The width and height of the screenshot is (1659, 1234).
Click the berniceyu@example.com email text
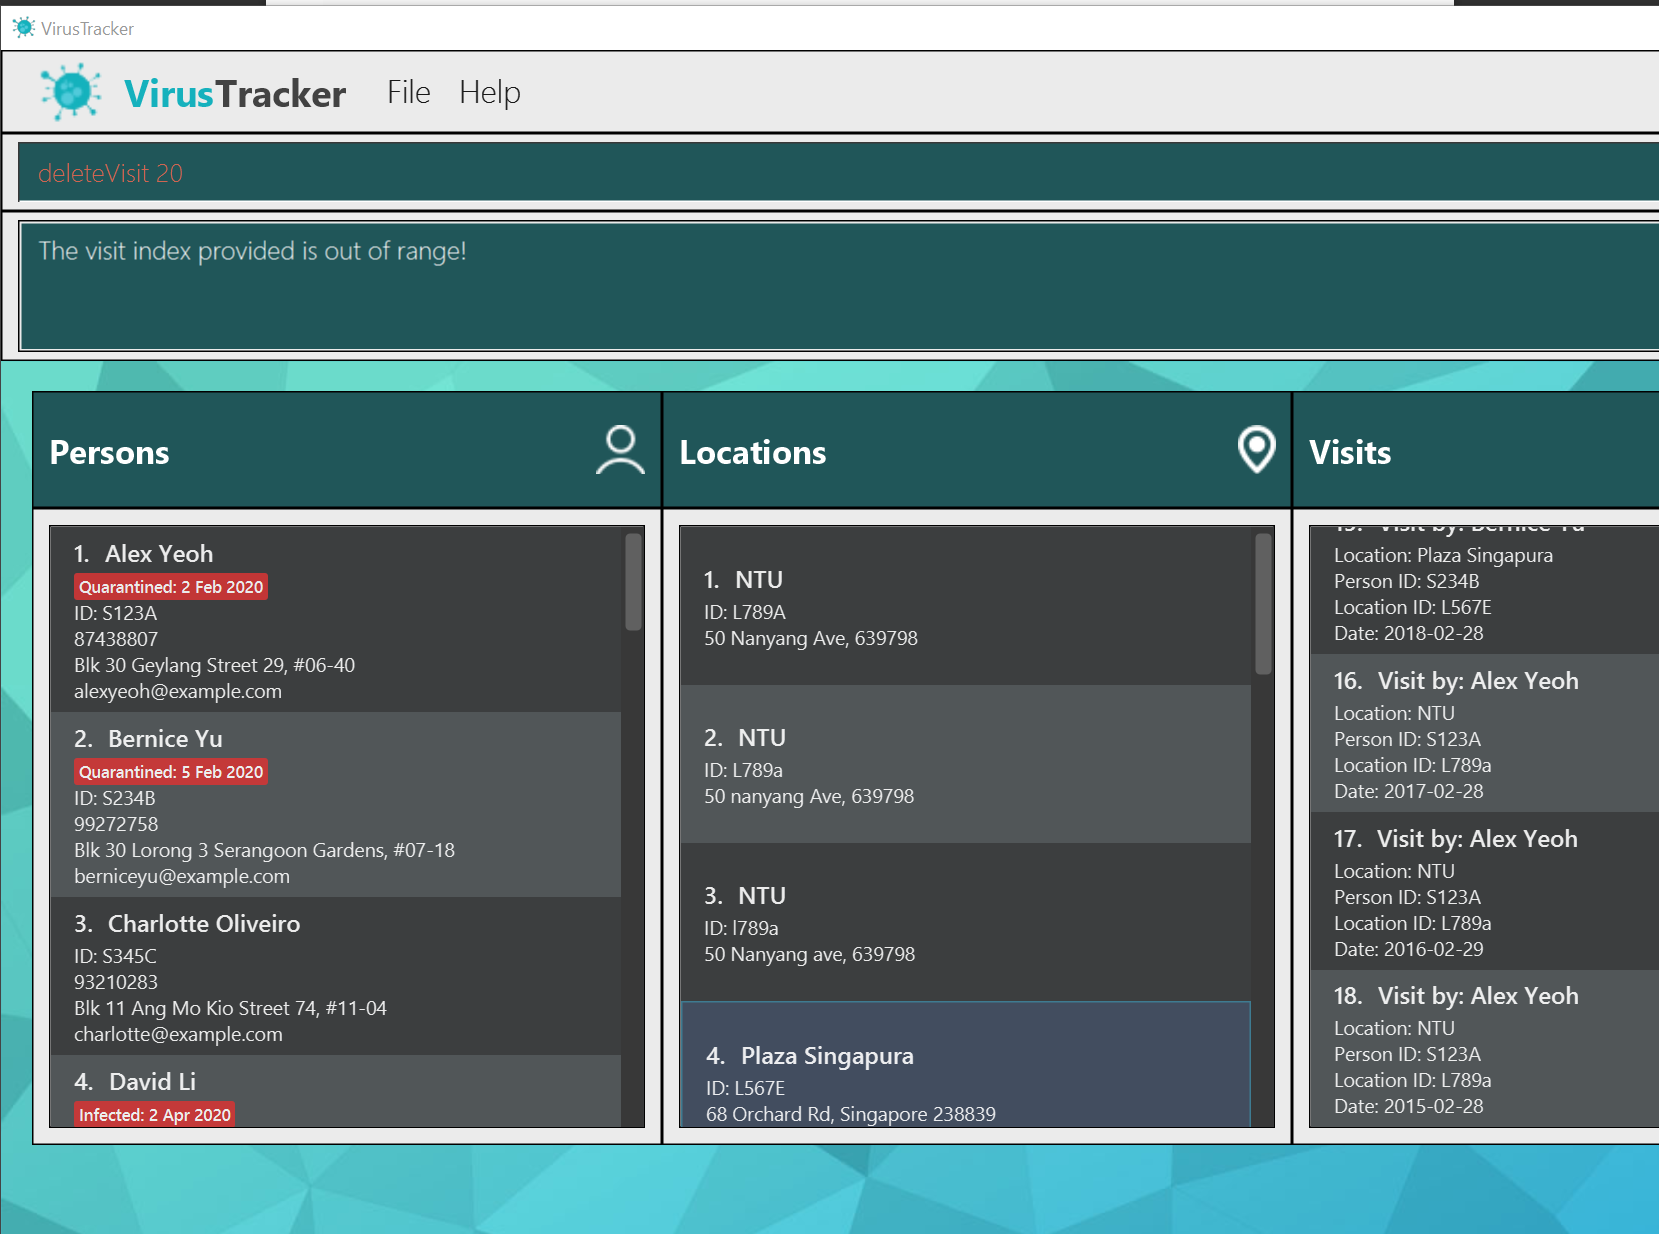[x=182, y=876]
